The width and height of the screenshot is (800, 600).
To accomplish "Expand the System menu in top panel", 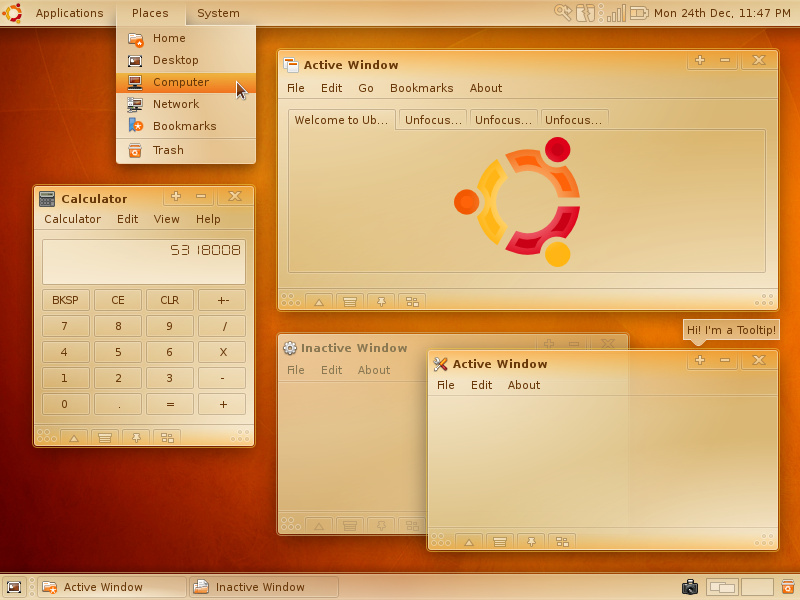I will point(218,13).
